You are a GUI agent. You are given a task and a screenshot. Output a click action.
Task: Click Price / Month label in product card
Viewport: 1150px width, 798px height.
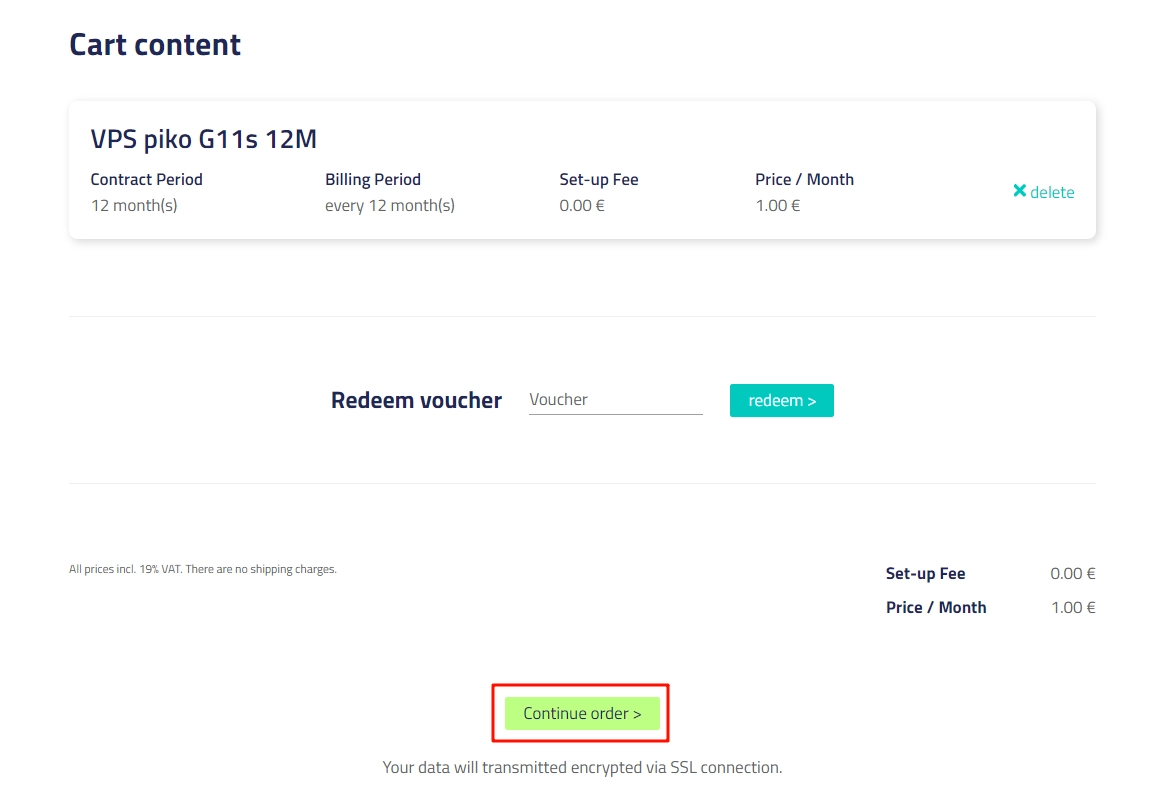(805, 180)
